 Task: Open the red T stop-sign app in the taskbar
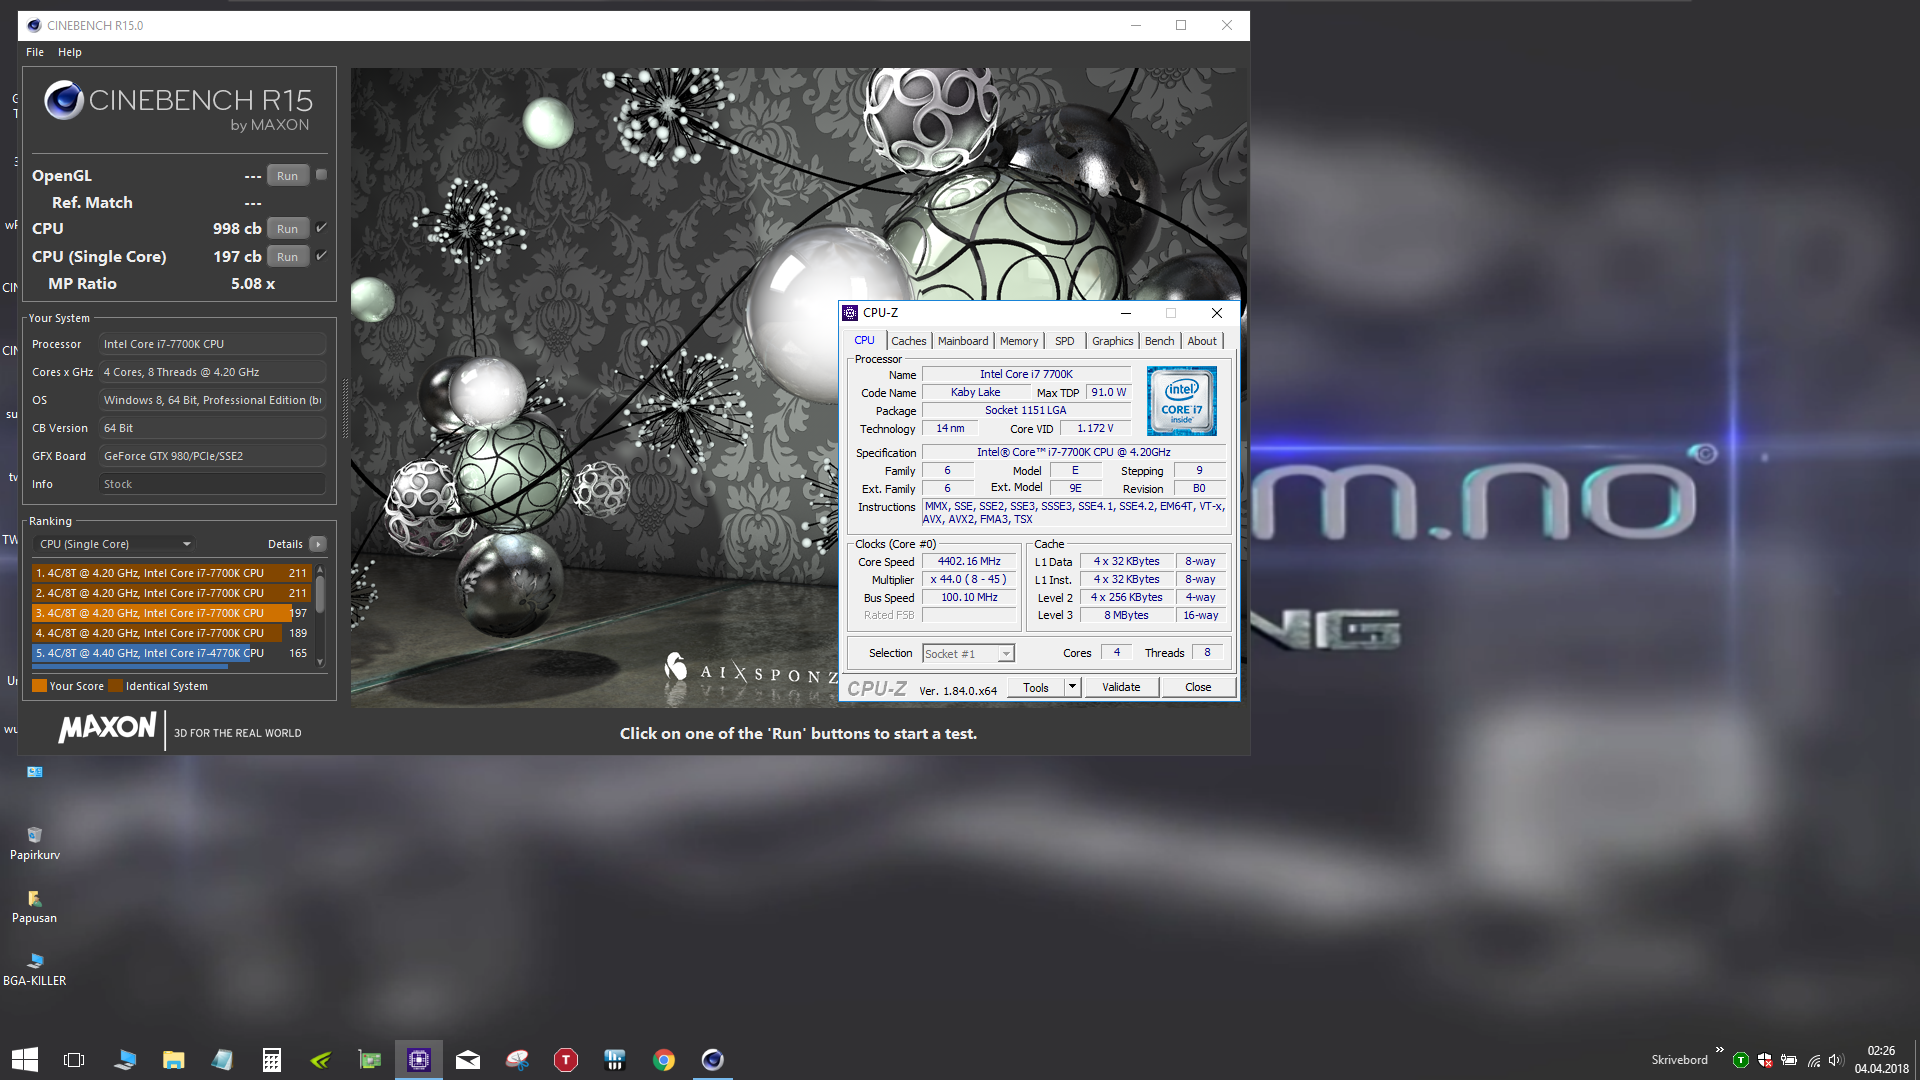(566, 1059)
